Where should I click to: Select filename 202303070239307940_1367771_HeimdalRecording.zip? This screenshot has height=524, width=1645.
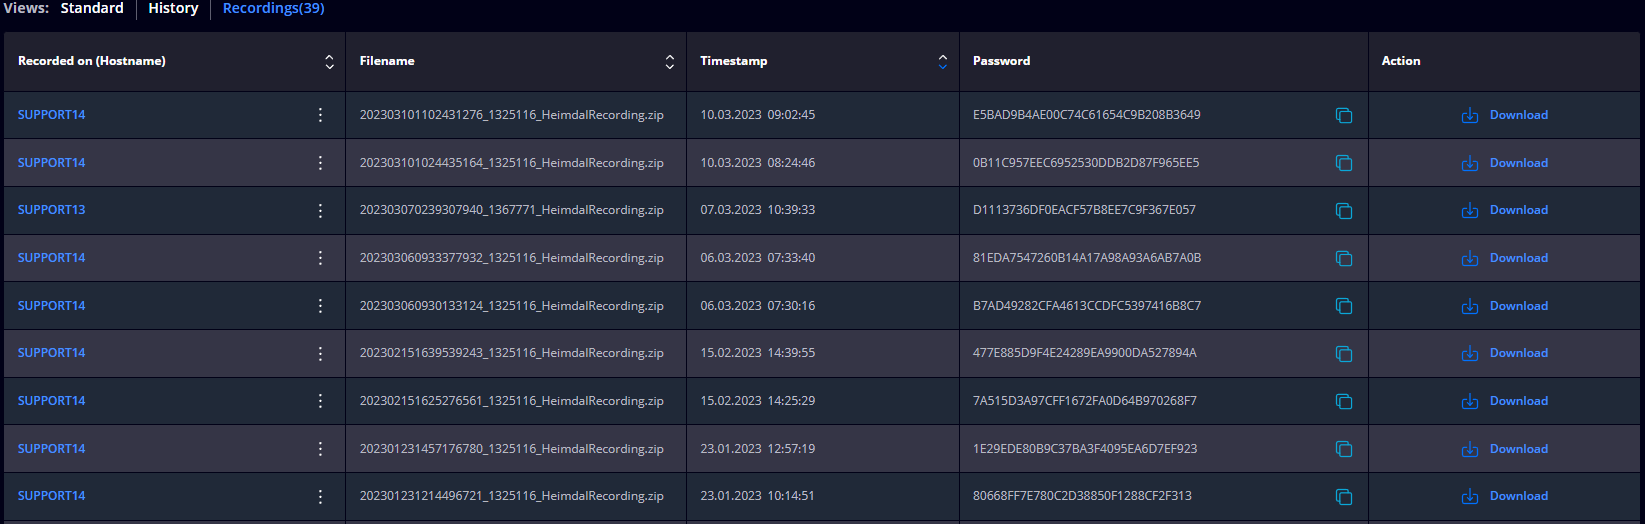pos(512,210)
